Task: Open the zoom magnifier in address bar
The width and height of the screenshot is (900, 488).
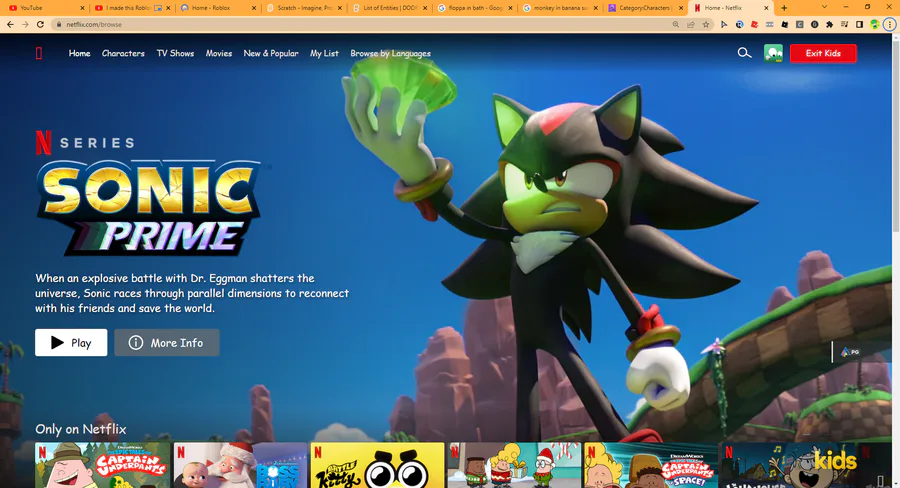Action: pyautogui.click(x=676, y=25)
